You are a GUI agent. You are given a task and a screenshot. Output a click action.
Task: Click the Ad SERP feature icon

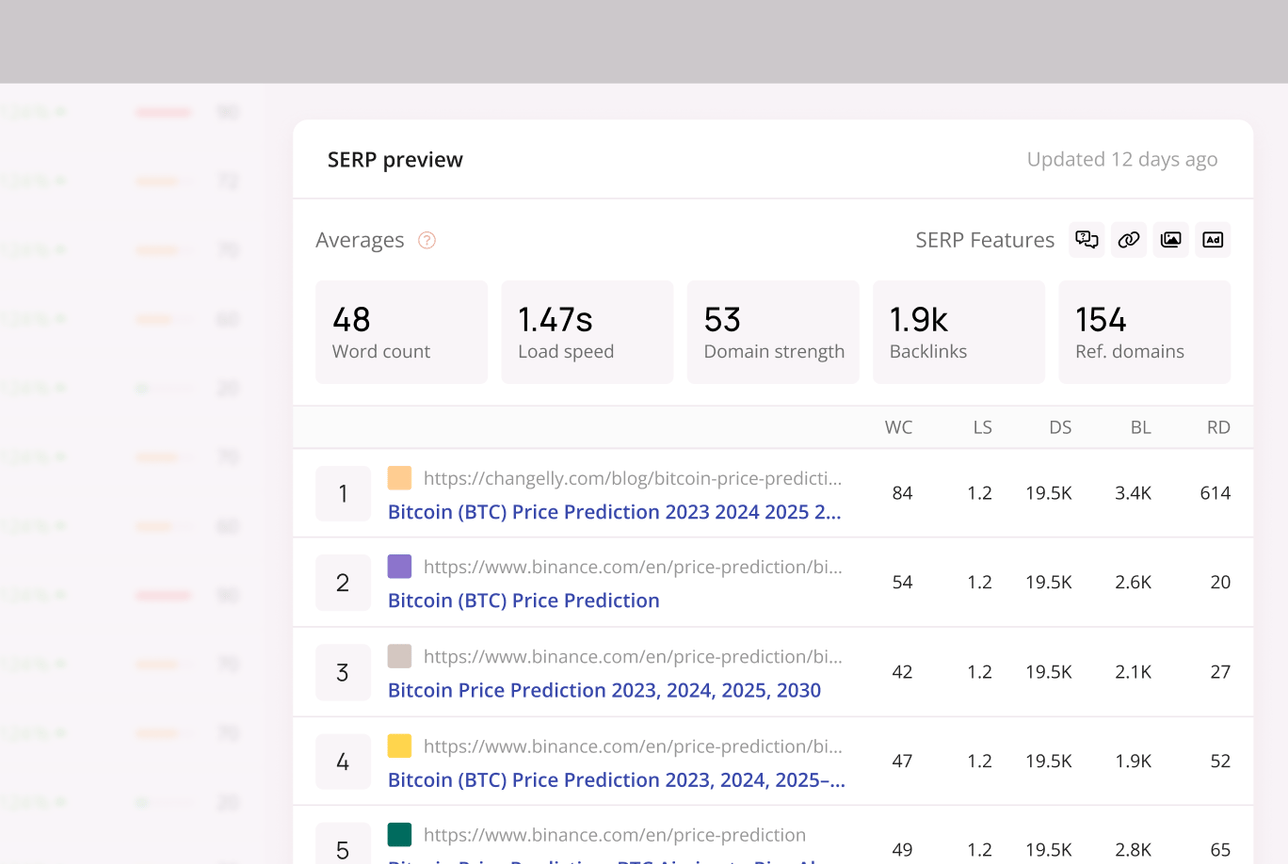(1213, 240)
